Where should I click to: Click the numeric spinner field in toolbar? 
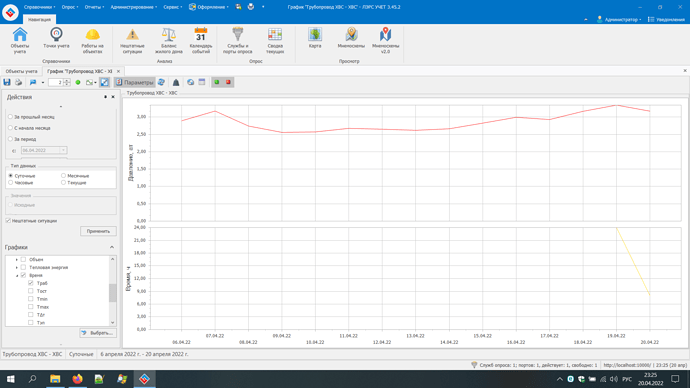(x=56, y=82)
